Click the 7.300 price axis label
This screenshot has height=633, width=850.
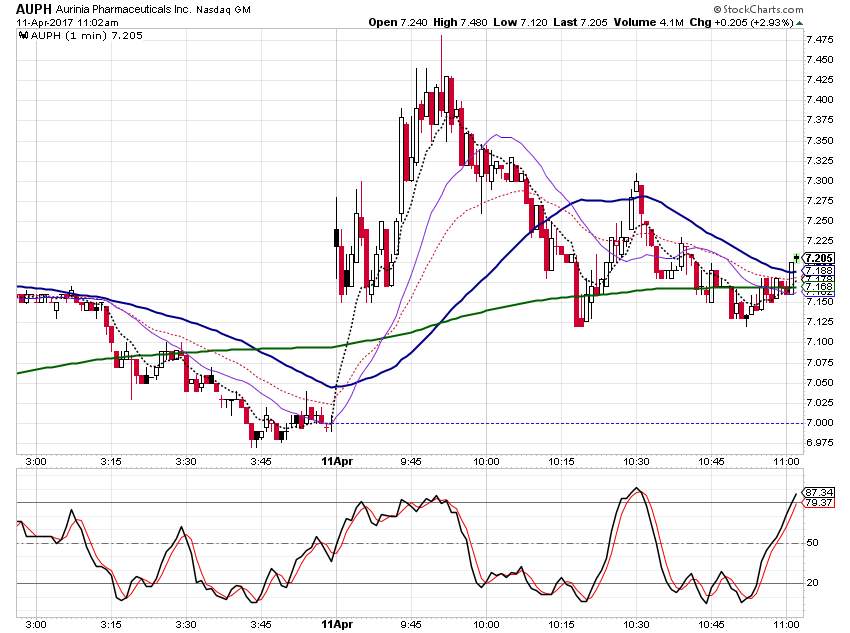click(x=820, y=180)
